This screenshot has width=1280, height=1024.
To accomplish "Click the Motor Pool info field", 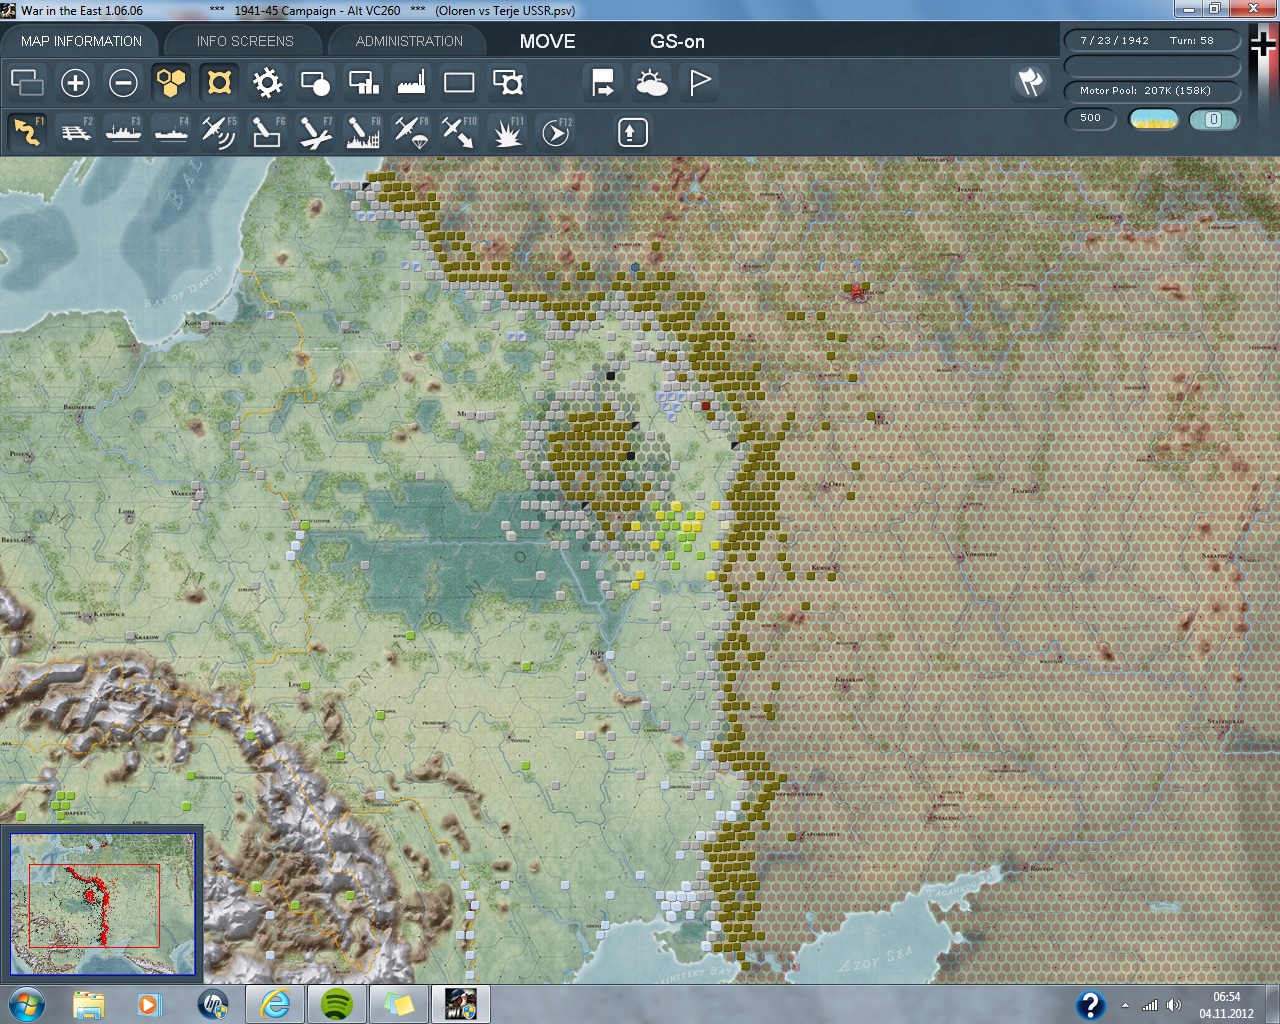I will (x=1152, y=91).
